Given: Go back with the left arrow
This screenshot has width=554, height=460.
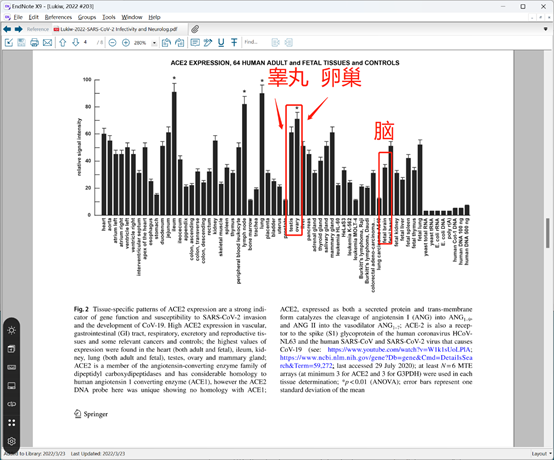Looking at the screenshot, I should 7,29.
